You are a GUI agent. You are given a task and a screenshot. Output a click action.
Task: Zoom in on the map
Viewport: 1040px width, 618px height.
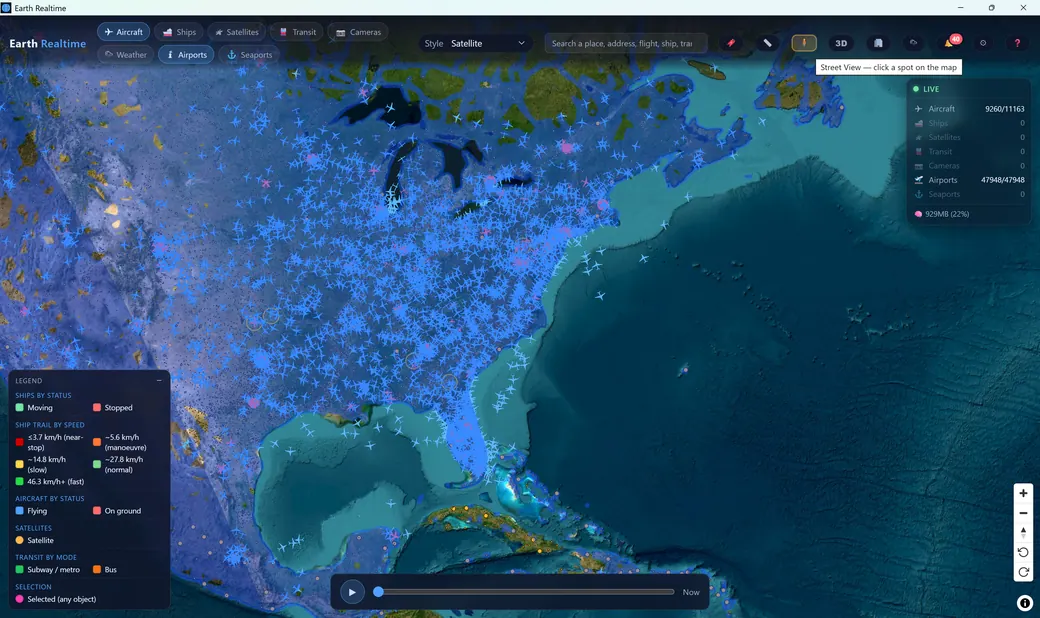1023,493
